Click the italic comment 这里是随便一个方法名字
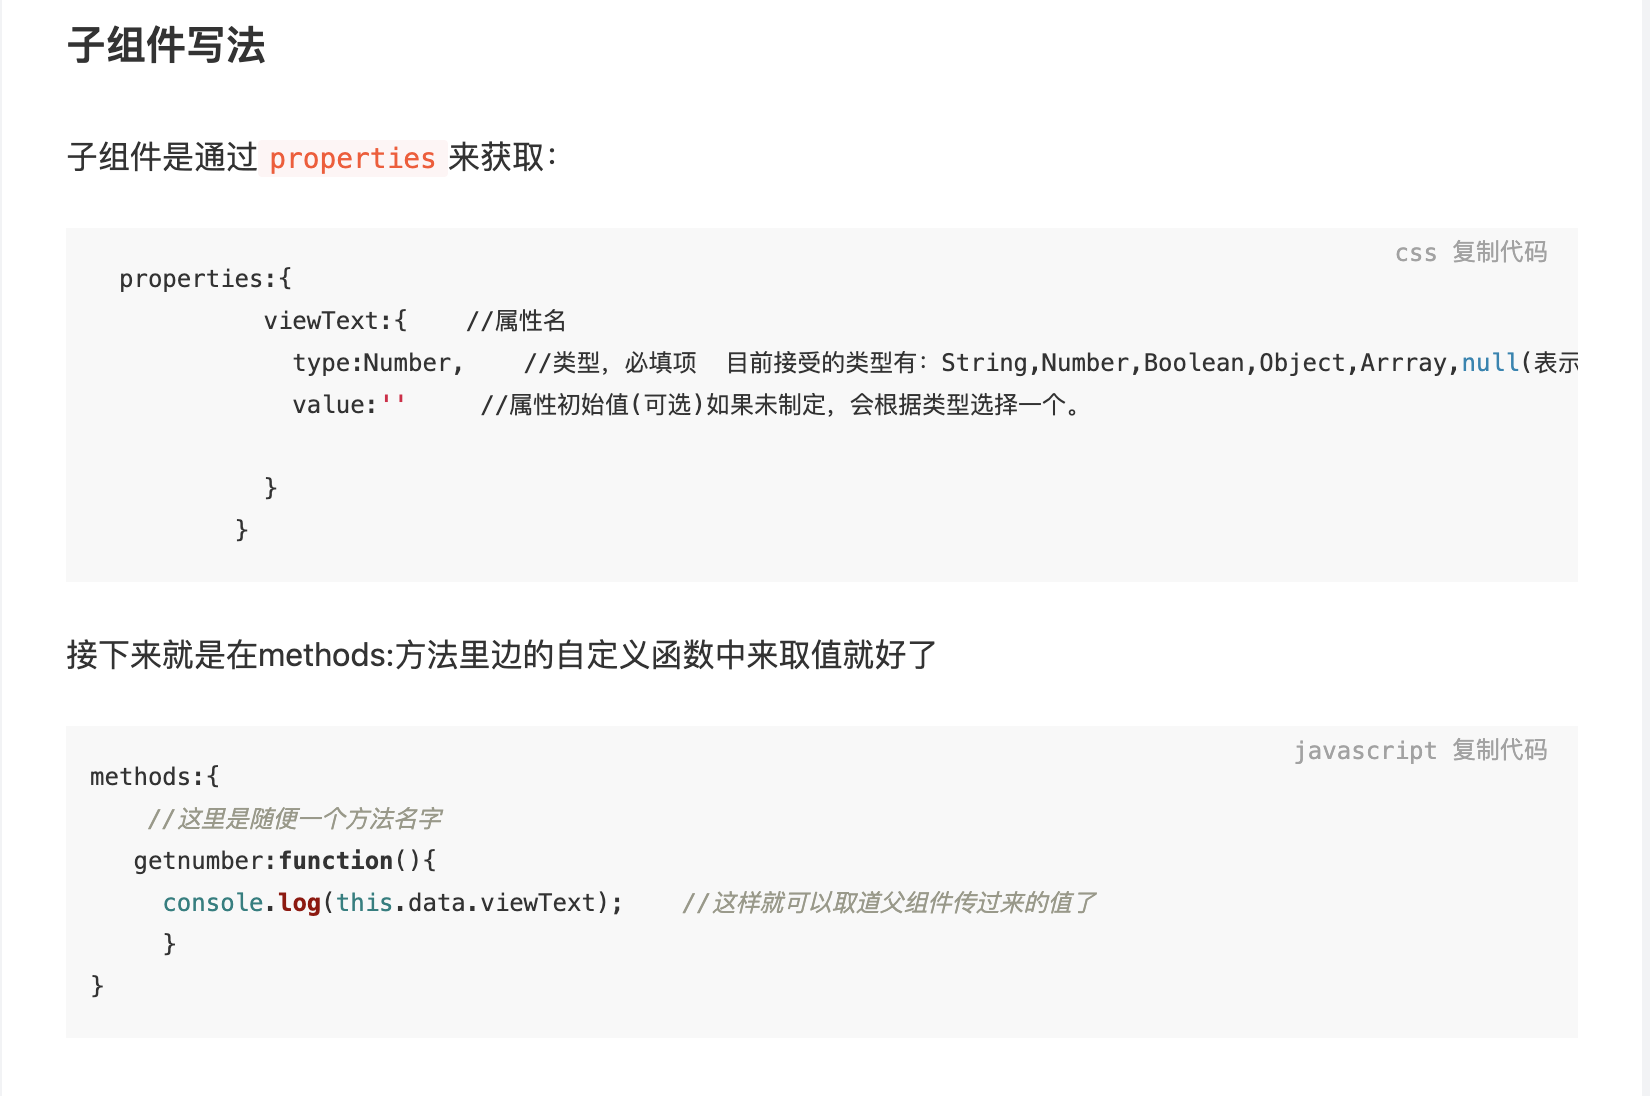The height and width of the screenshot is (1096, 1650). [x=294, y=818]
